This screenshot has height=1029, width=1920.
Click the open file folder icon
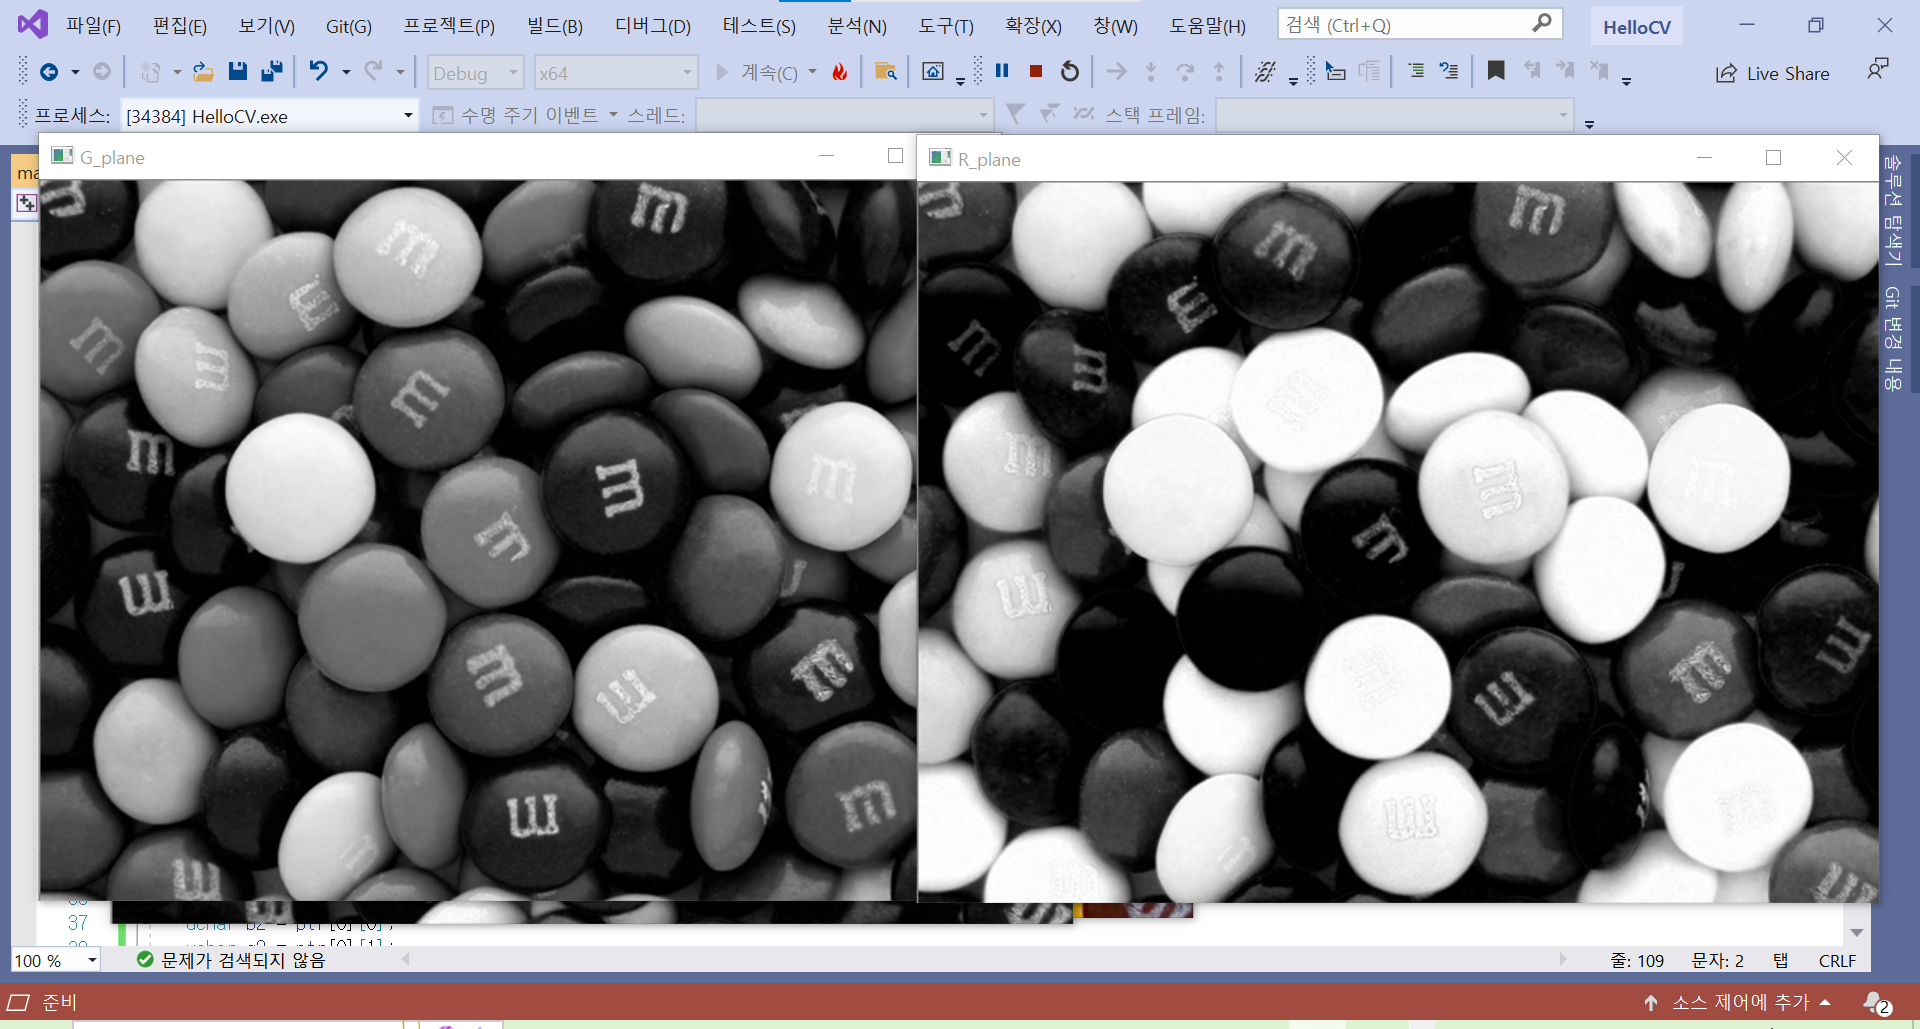pos(203,72)
